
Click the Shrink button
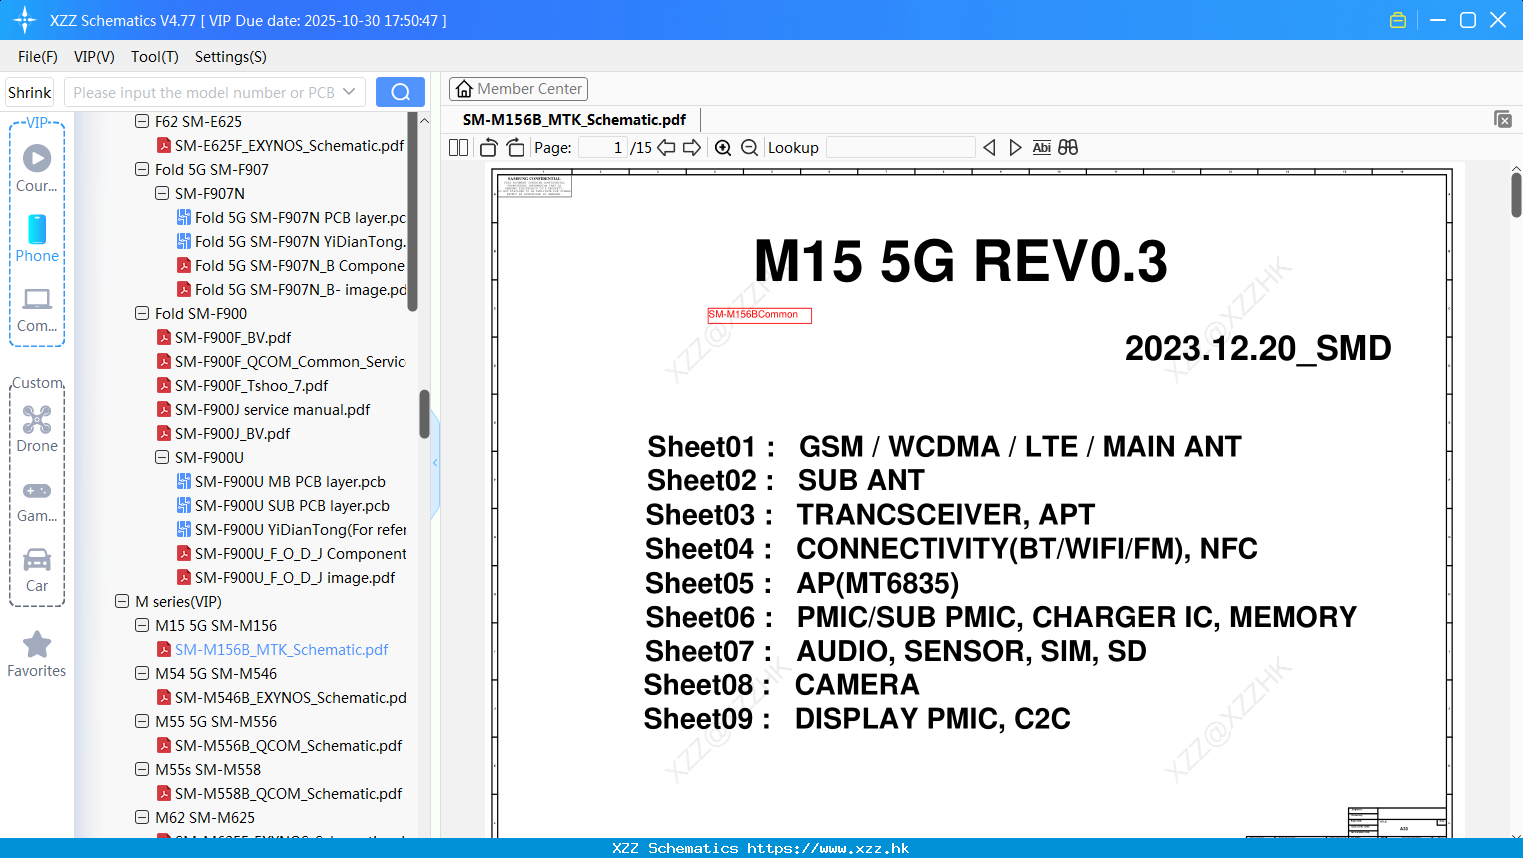pyautogui.click(x=30, y=92)
